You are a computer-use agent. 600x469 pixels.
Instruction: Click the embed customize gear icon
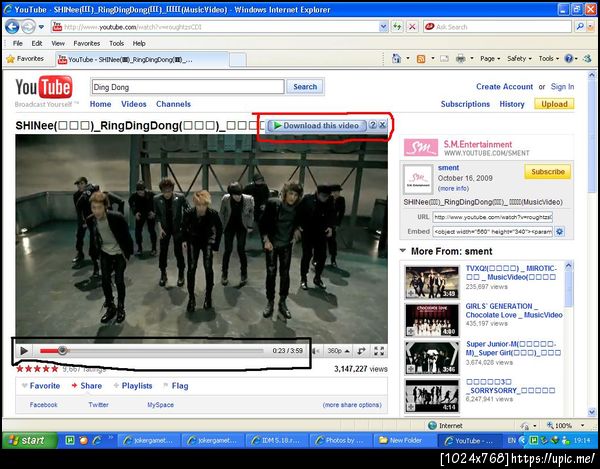click(x=559, y=231)
